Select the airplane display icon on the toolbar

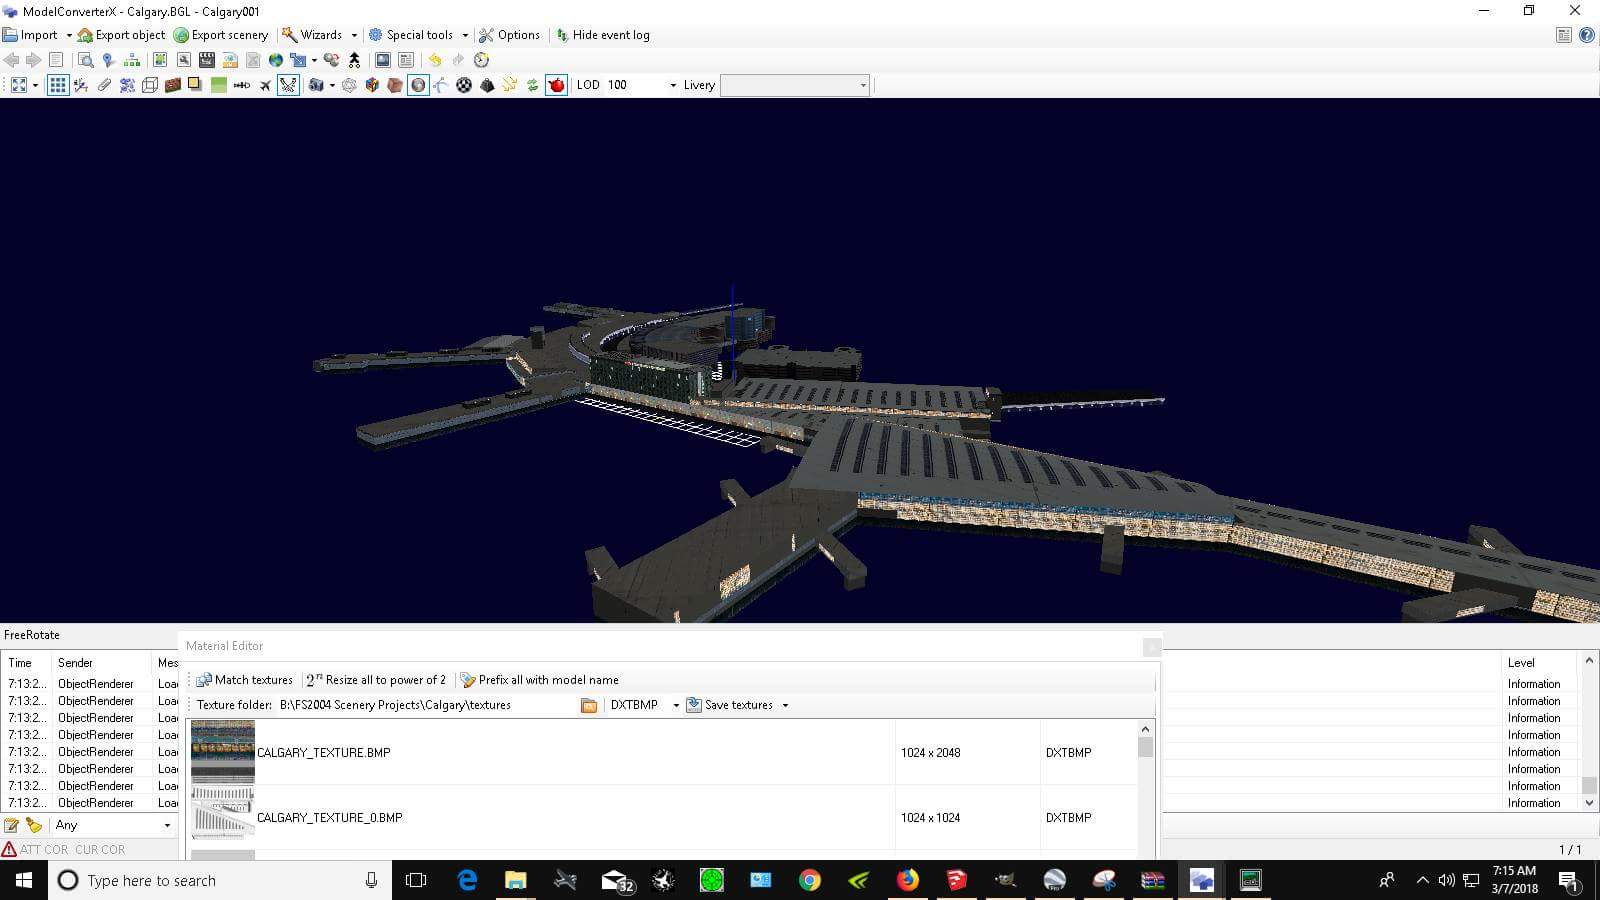point(264,86)
